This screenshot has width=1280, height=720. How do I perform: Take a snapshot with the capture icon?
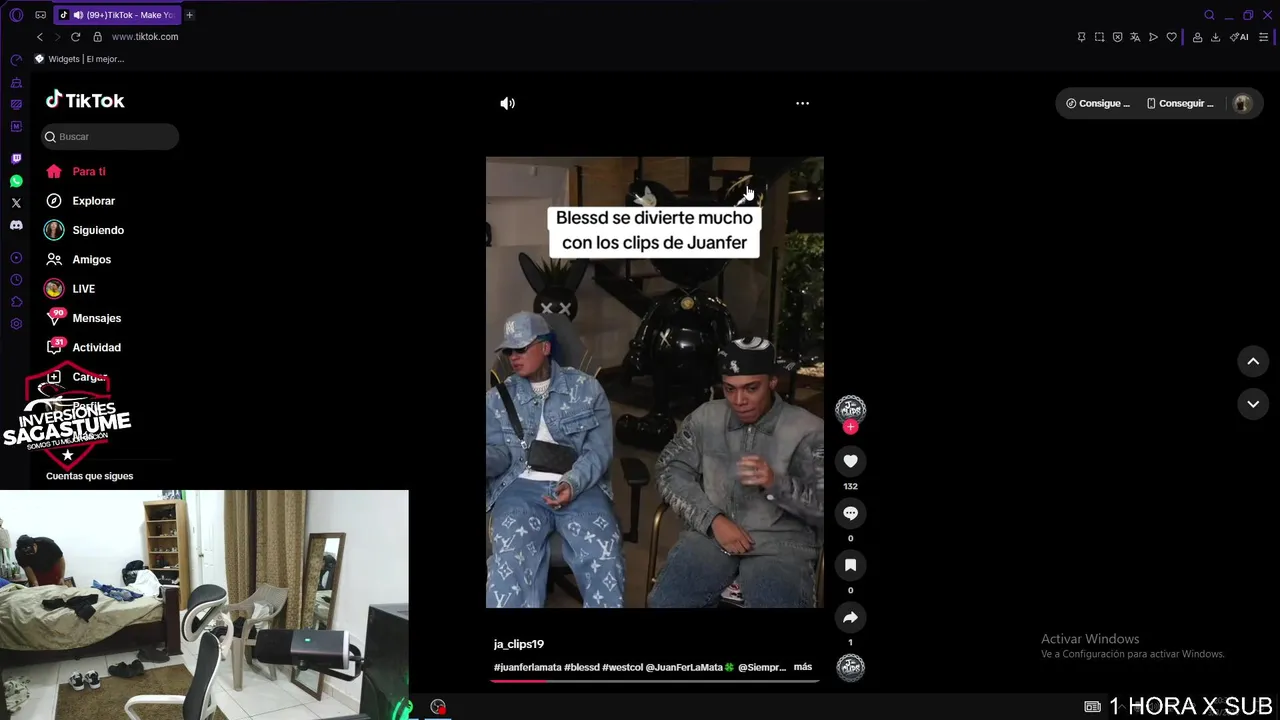(x=1099, y=37)
